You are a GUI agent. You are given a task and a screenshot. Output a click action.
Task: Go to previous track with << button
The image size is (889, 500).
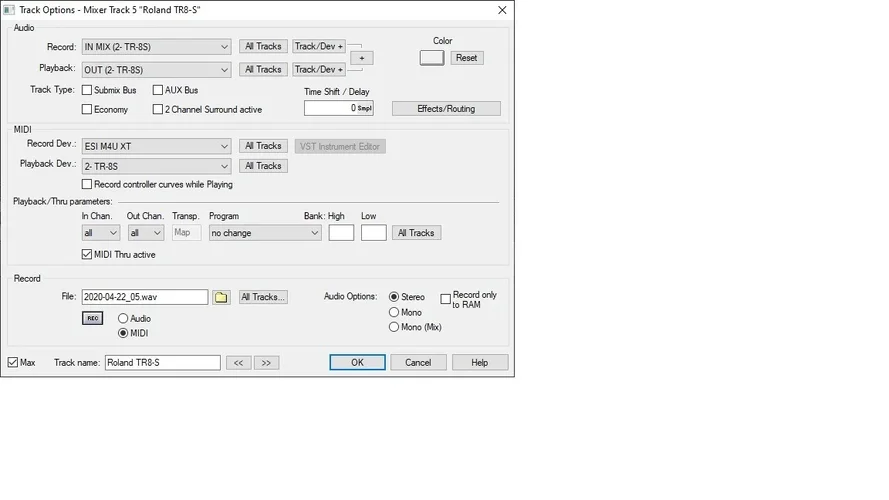click(x=238, y=363)
